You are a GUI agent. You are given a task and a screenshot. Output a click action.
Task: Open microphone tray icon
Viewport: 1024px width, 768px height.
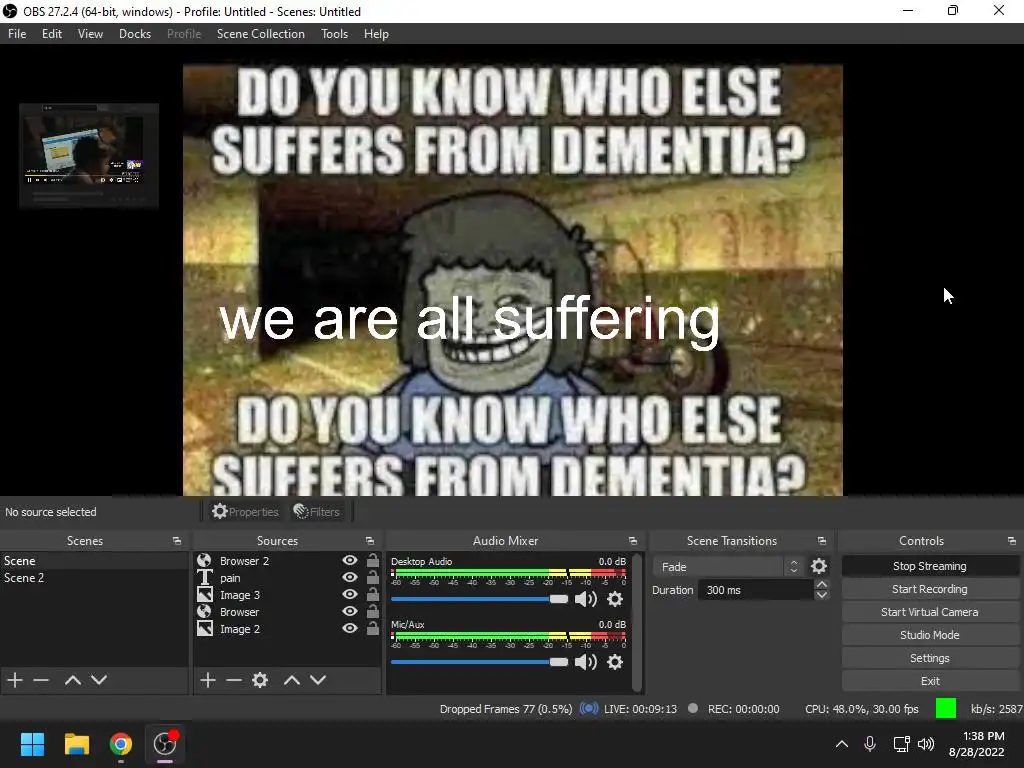tap(870, 744)
